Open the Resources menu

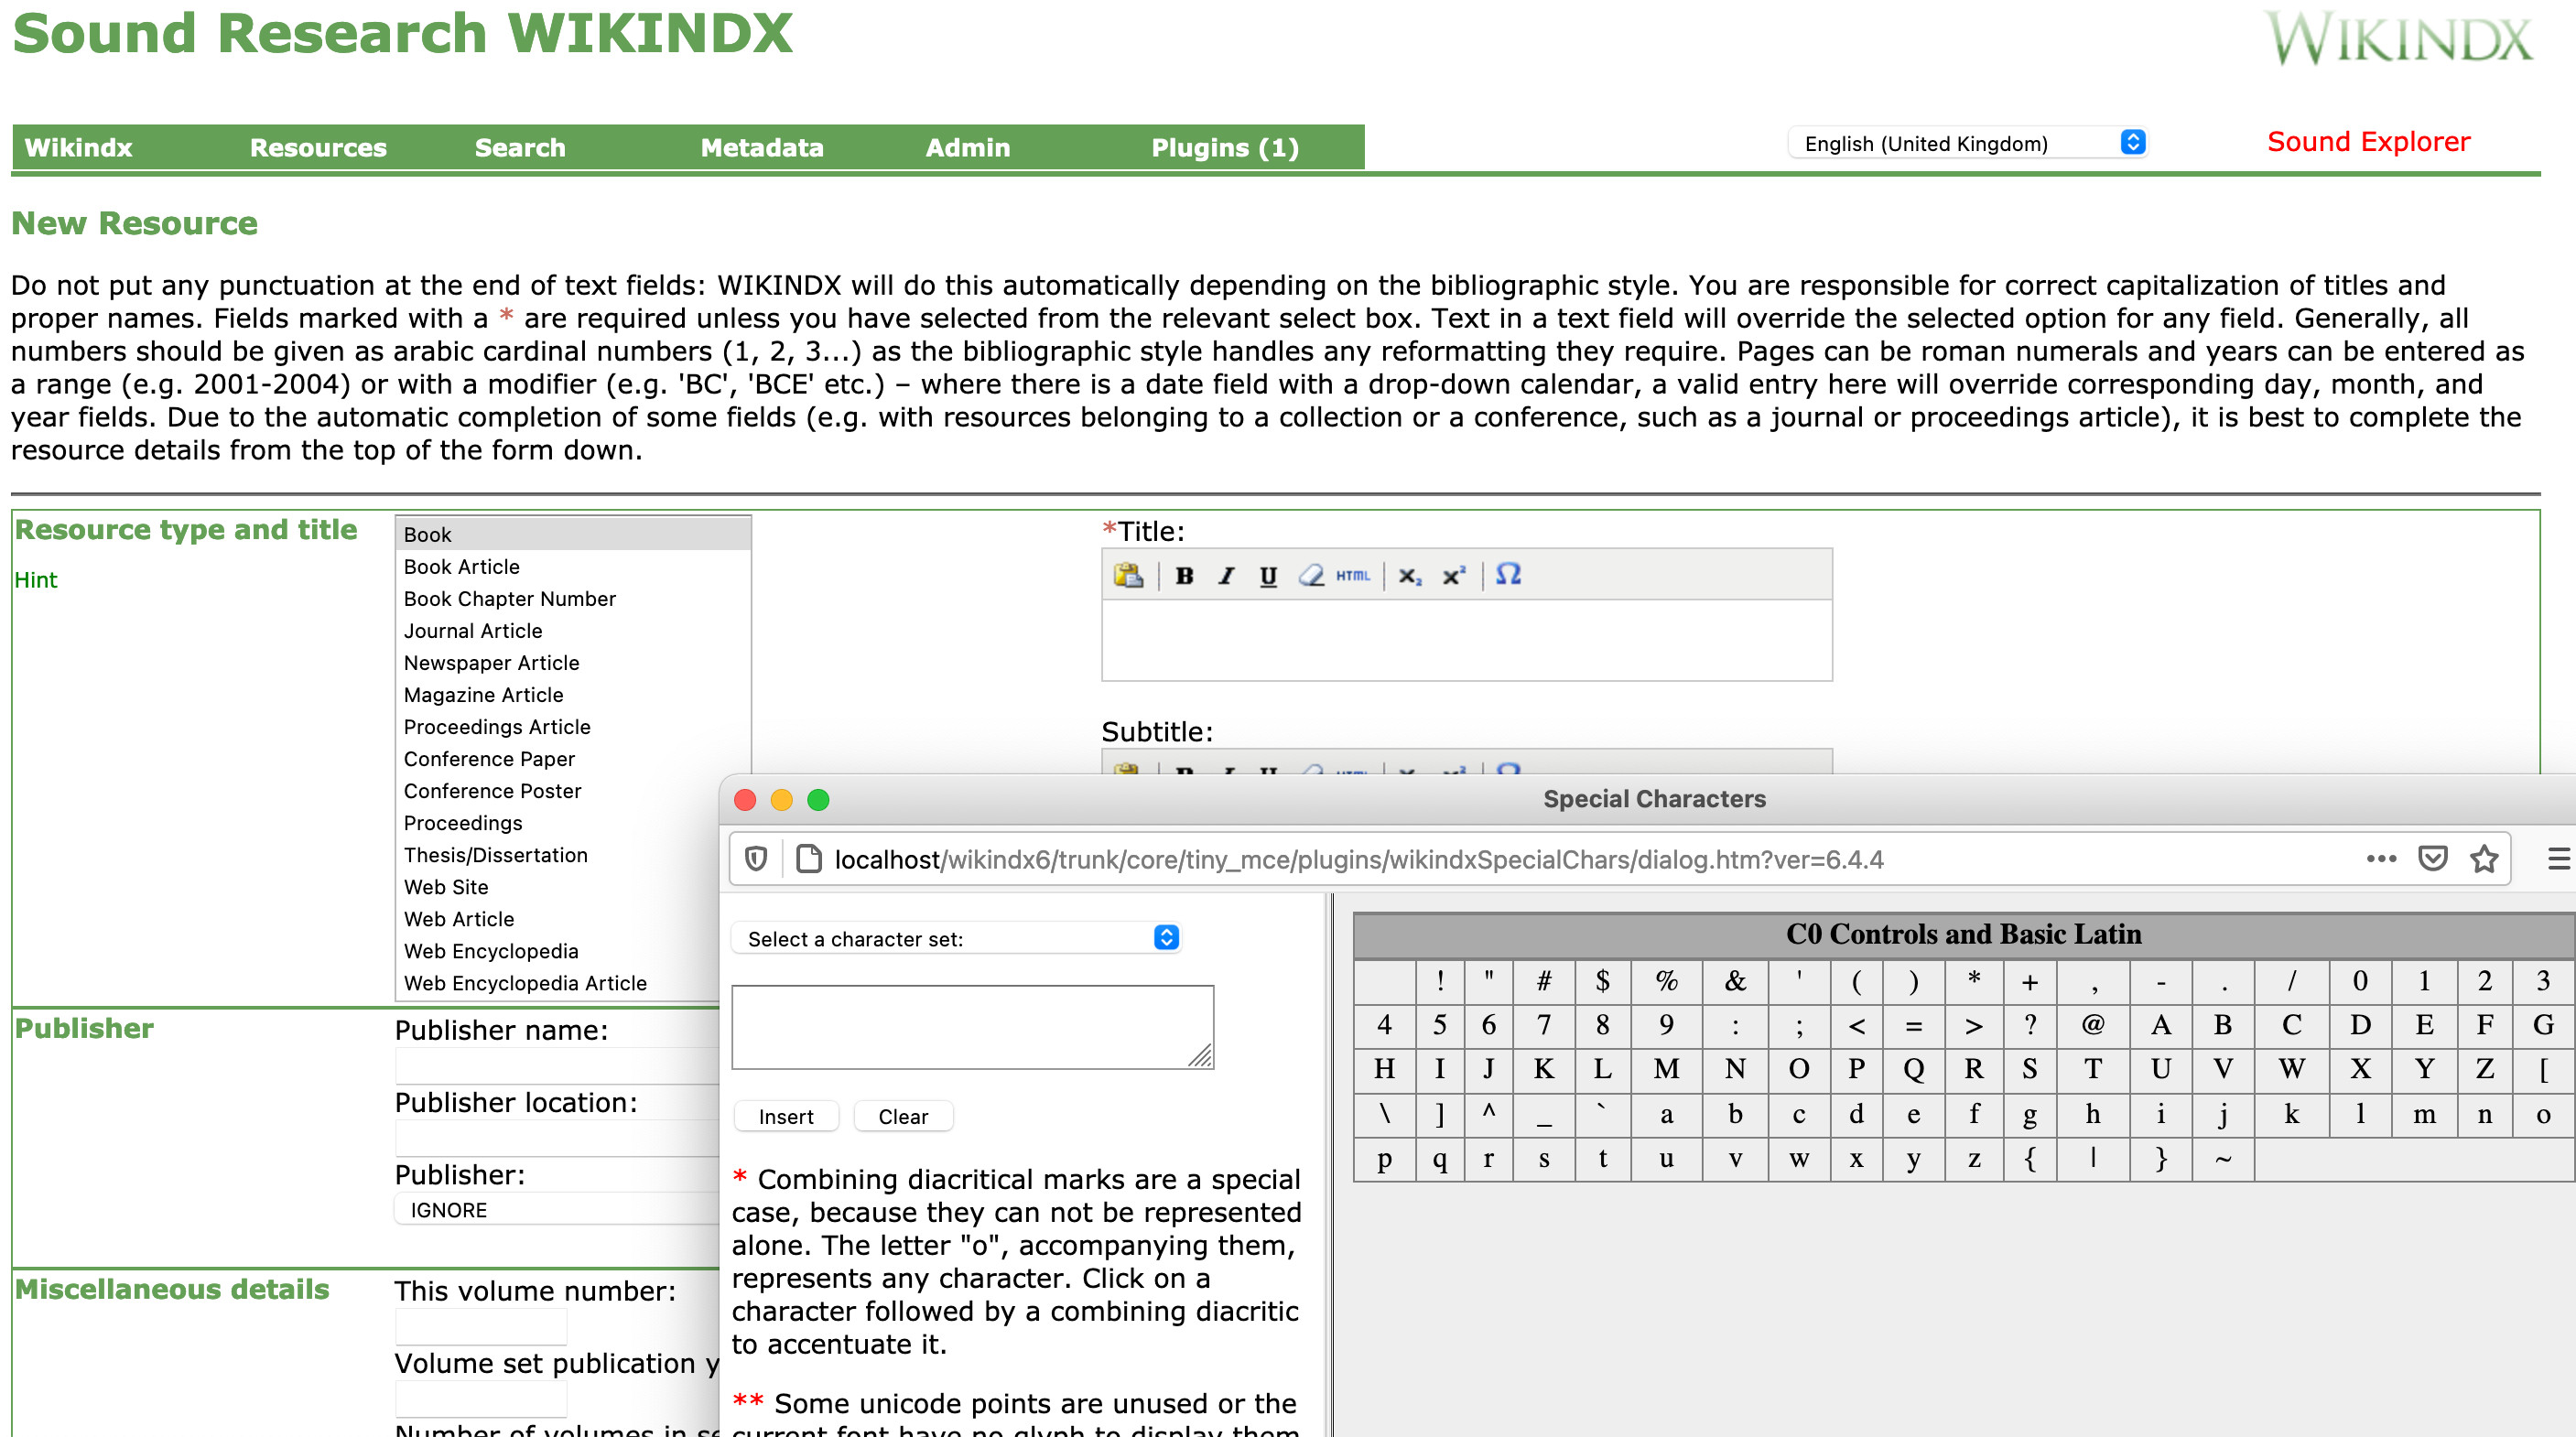point(318,148)
